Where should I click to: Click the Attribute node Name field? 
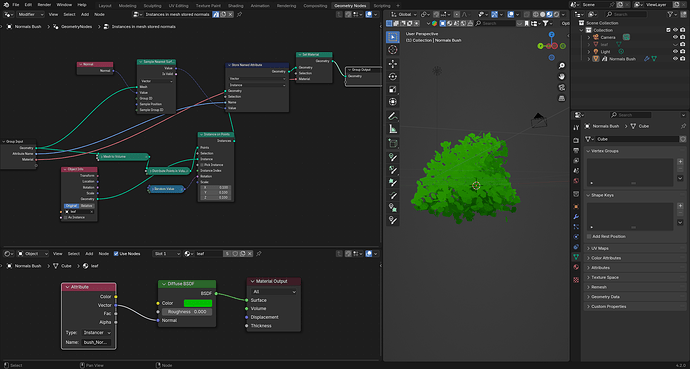click(97, 342)
